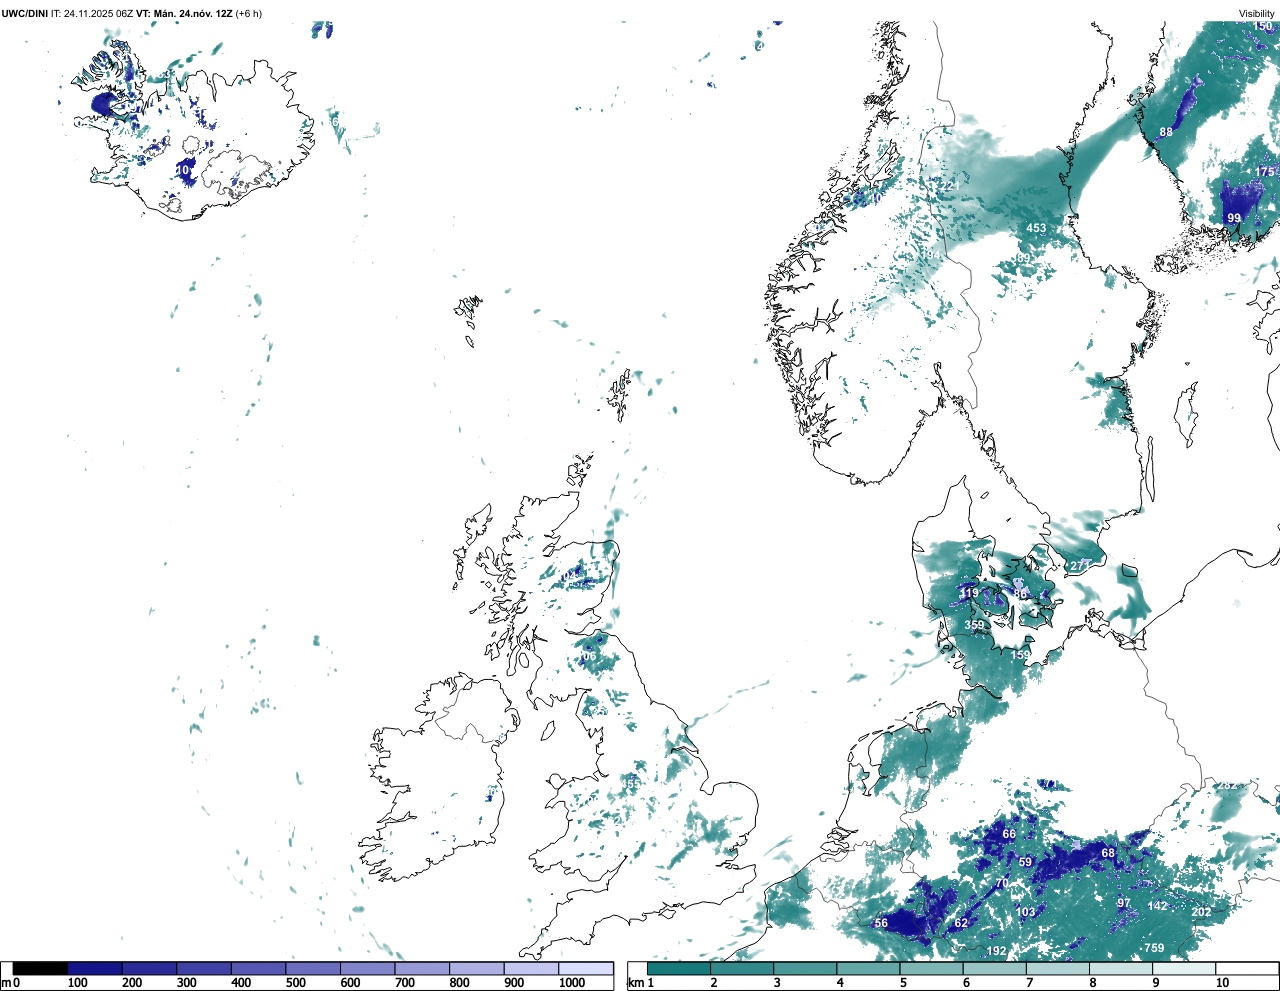Click the '97' visibility value in the southeast

coord(1124,903)
